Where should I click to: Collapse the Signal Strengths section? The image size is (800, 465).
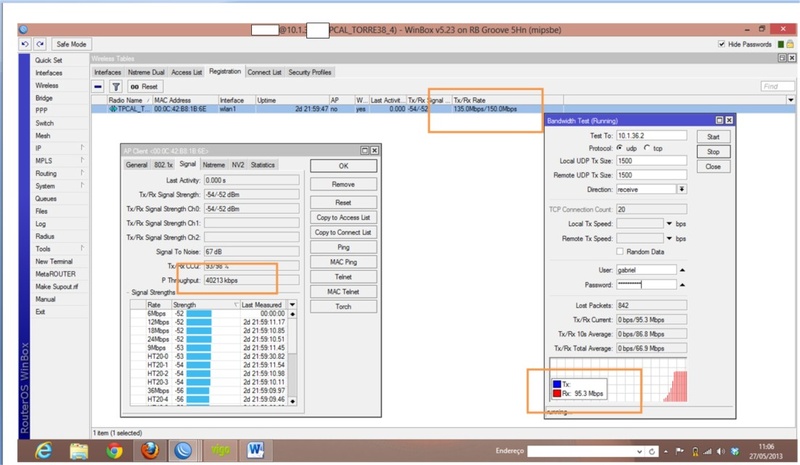point(127,292)
